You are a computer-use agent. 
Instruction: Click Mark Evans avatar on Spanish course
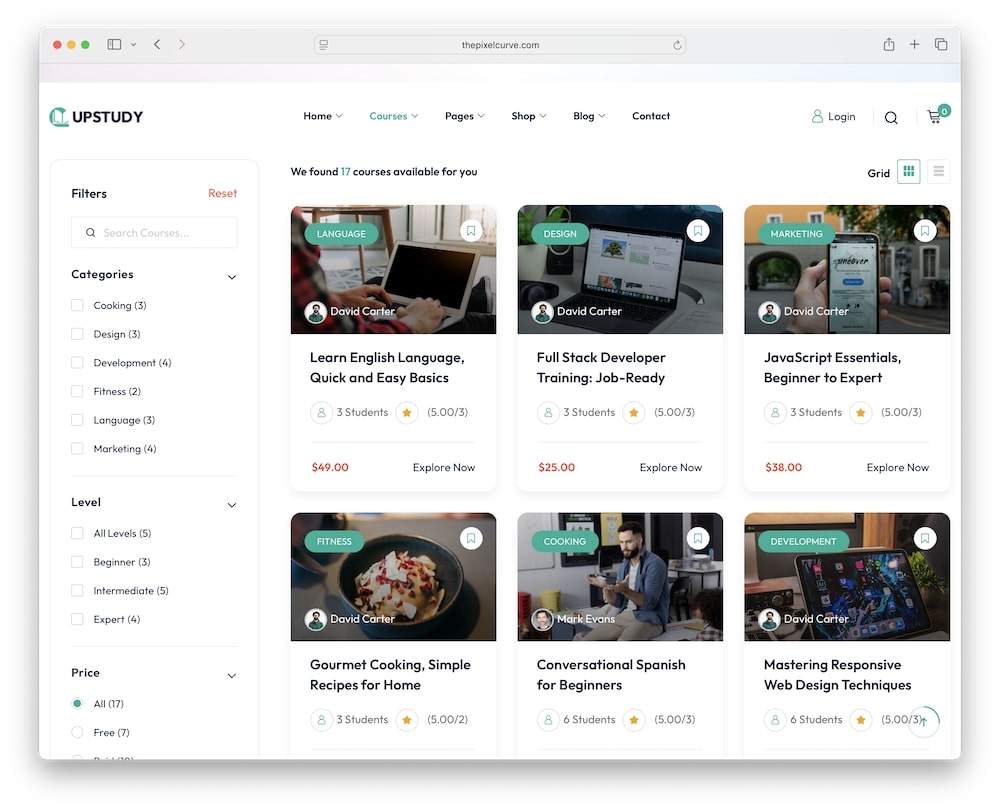[x=542, y=619]
